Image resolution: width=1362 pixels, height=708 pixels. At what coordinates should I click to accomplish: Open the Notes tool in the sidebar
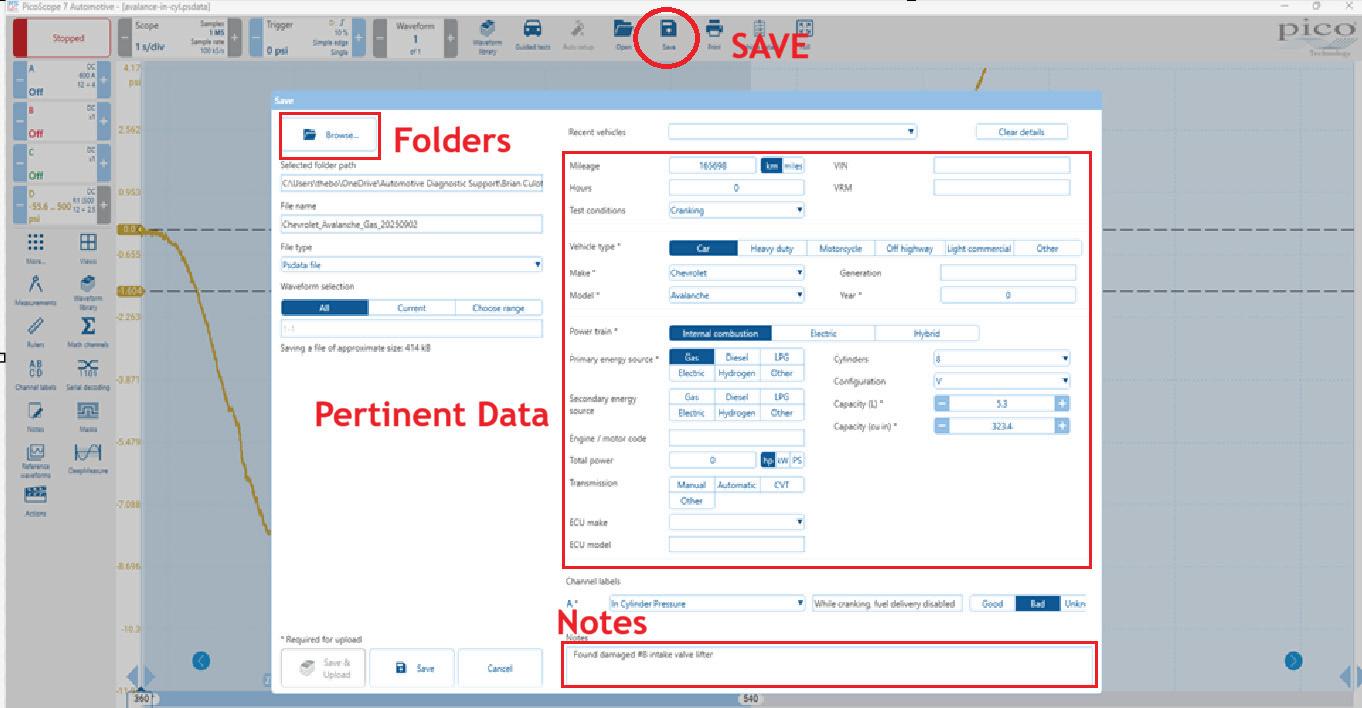(x=36, y=415)
